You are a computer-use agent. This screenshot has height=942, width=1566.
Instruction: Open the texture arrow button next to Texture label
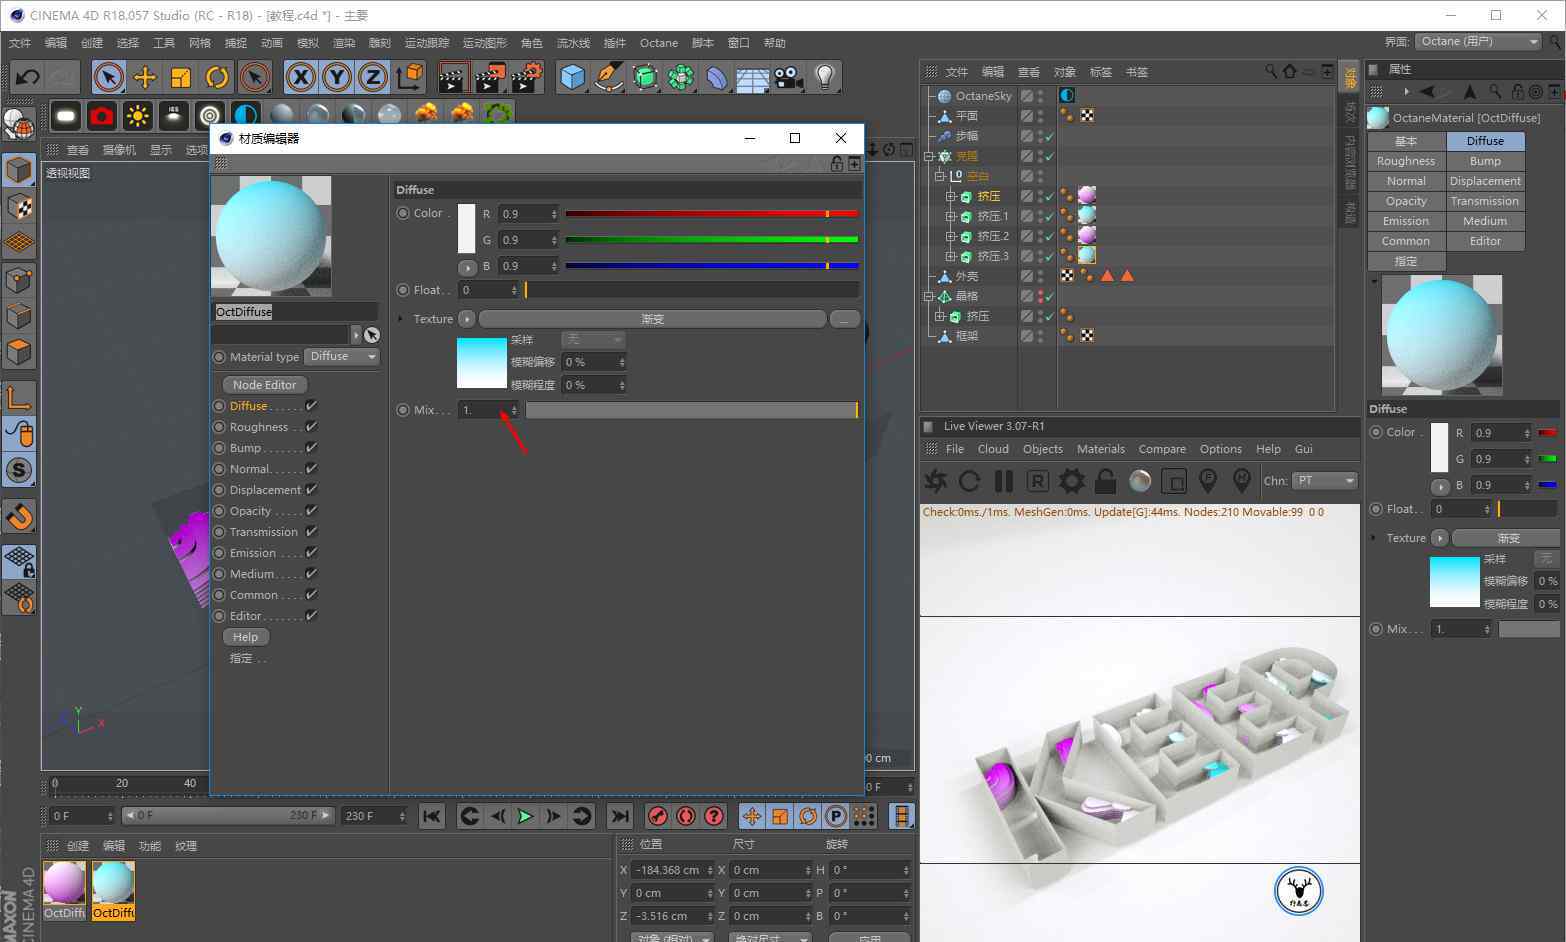click(x=467, y=319)
